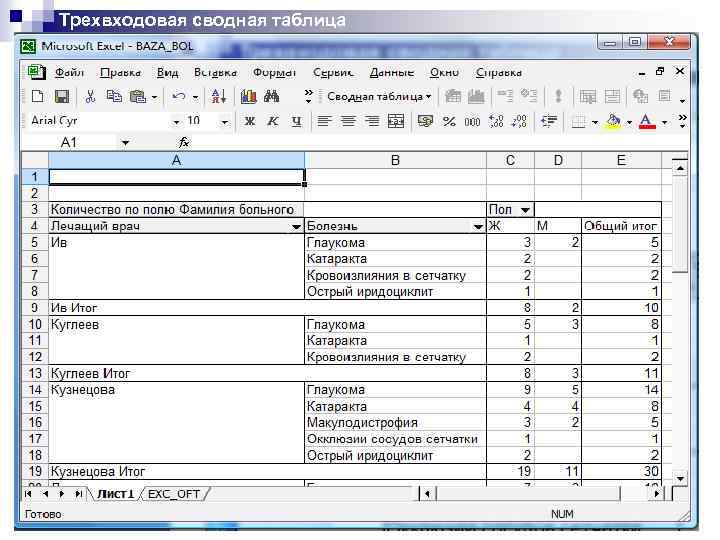720x540 pixels.
Task: Click vertical scrollbar up arrow
Action: pyautogui.click(x=680, y=169)
